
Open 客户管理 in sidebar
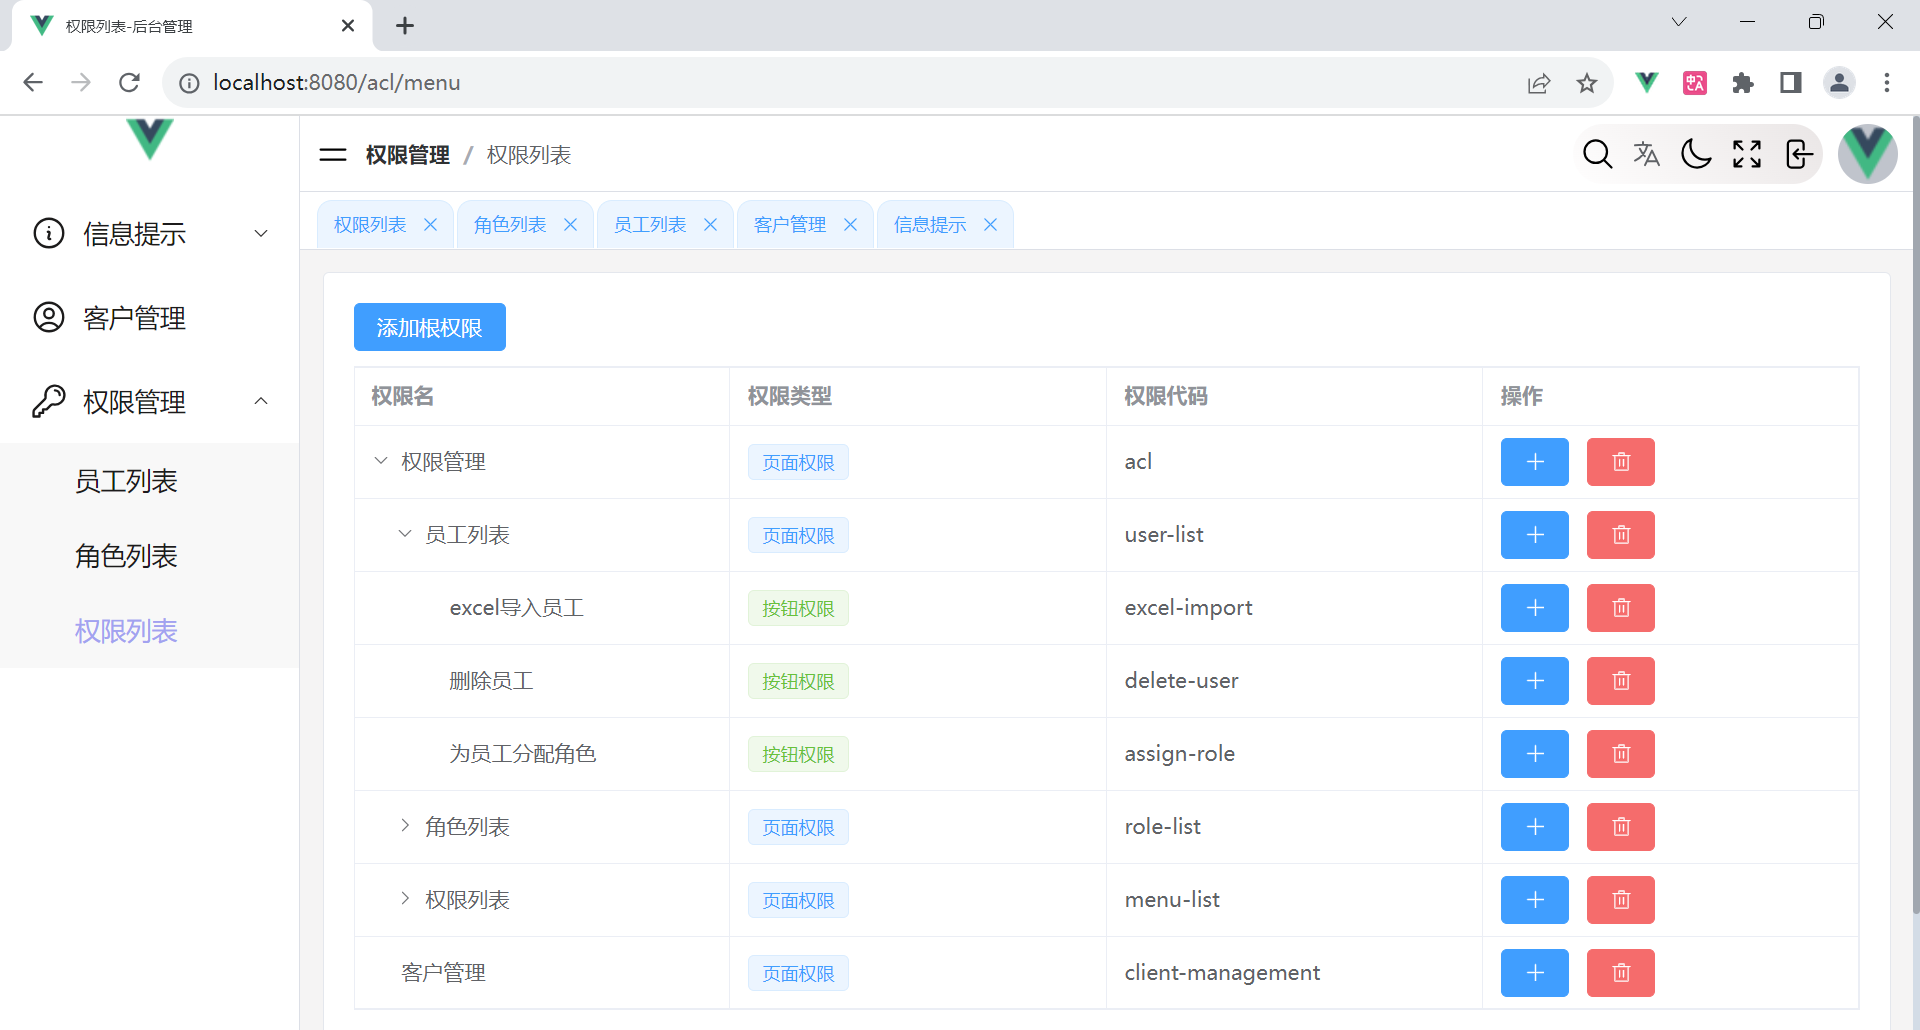(150, 318)
